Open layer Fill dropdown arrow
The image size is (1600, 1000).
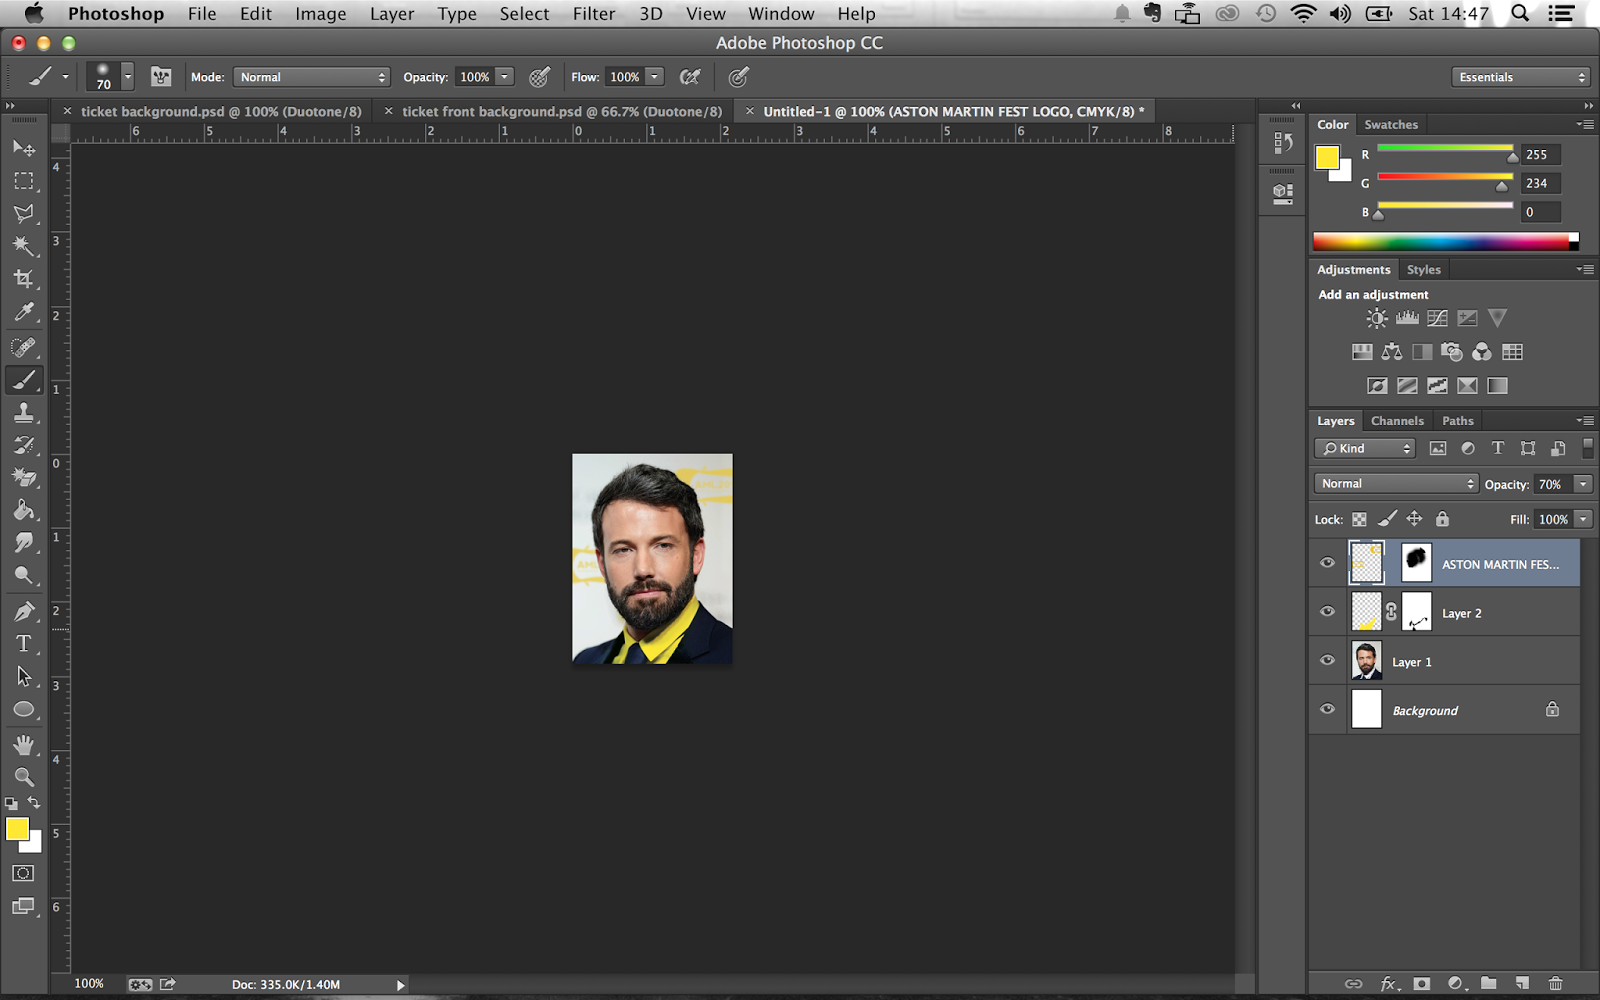1583,519
